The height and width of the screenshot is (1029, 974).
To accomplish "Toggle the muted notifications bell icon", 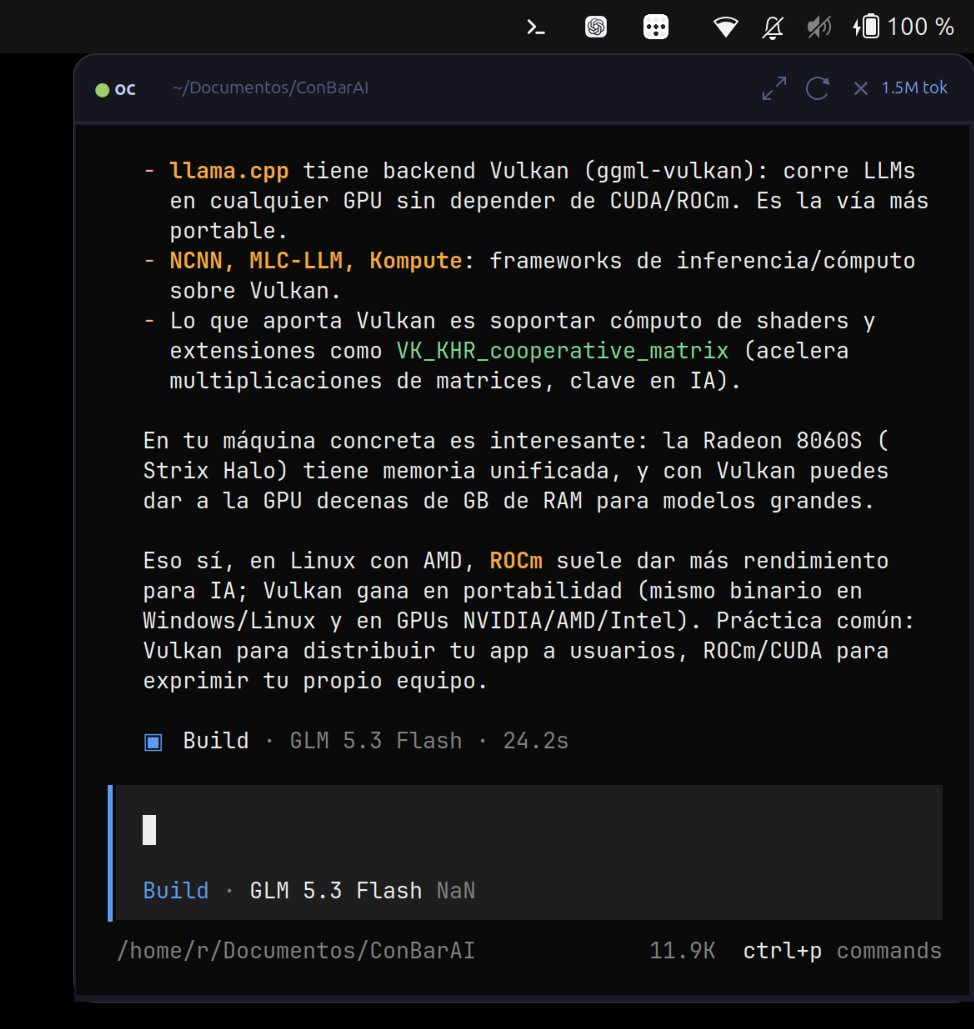I will [x=773, y=27].
